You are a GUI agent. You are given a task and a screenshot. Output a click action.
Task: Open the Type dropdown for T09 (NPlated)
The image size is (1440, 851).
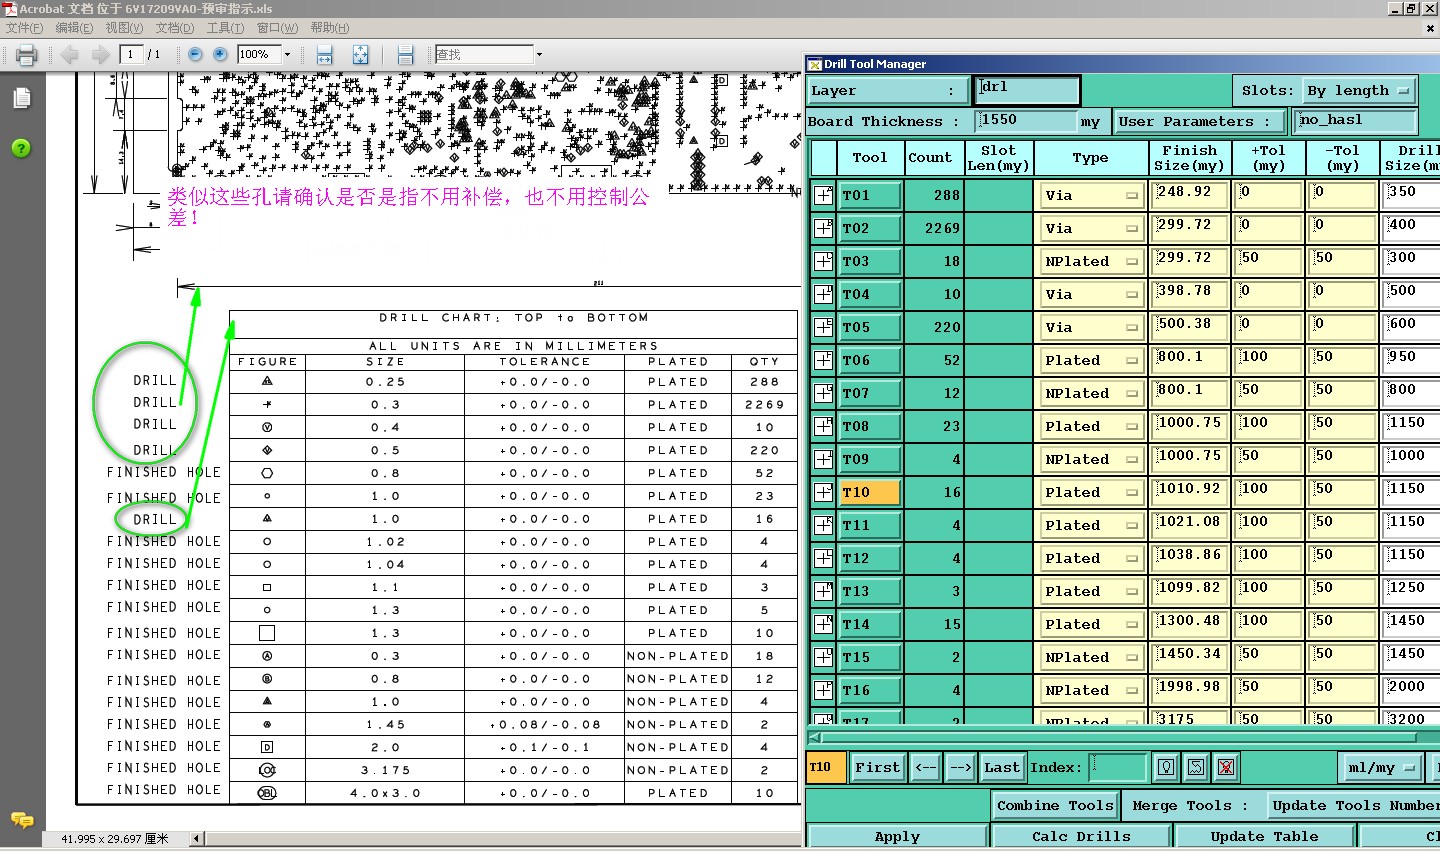coord(1091,459)
